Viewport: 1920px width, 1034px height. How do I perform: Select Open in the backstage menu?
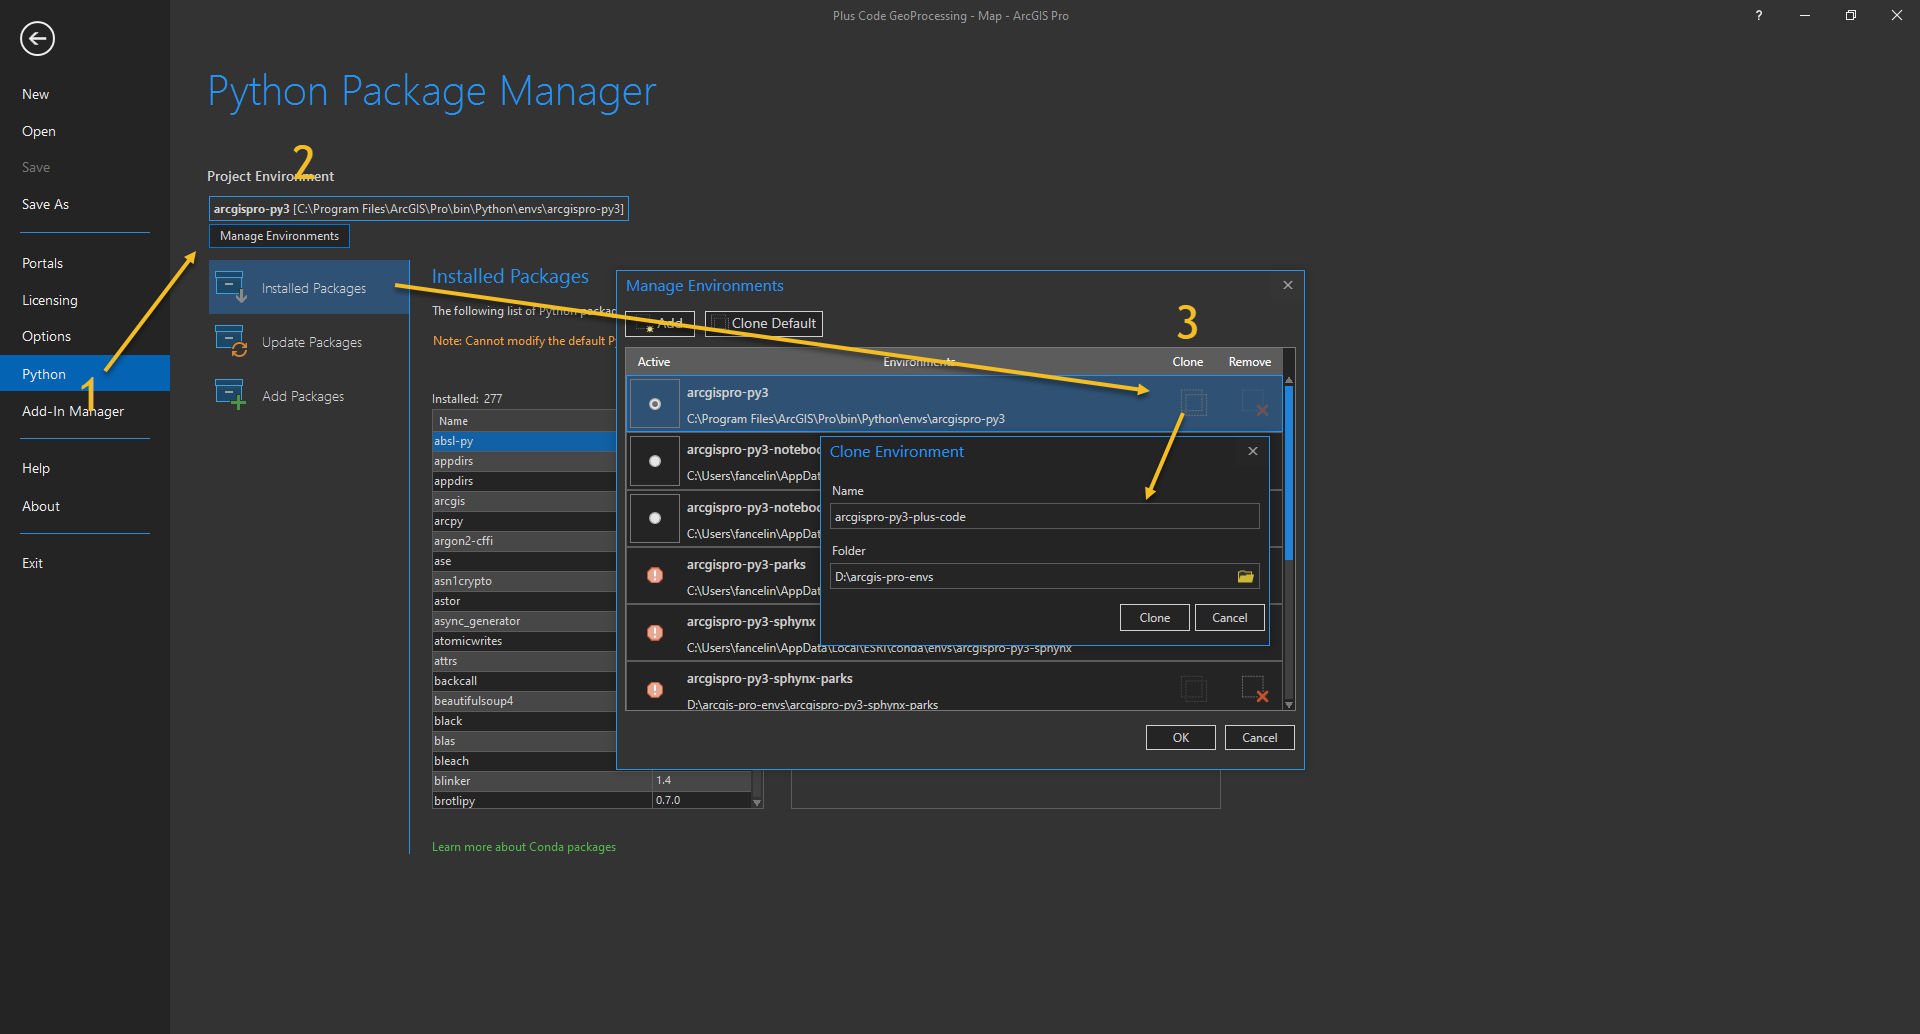(x=39, y=131)
